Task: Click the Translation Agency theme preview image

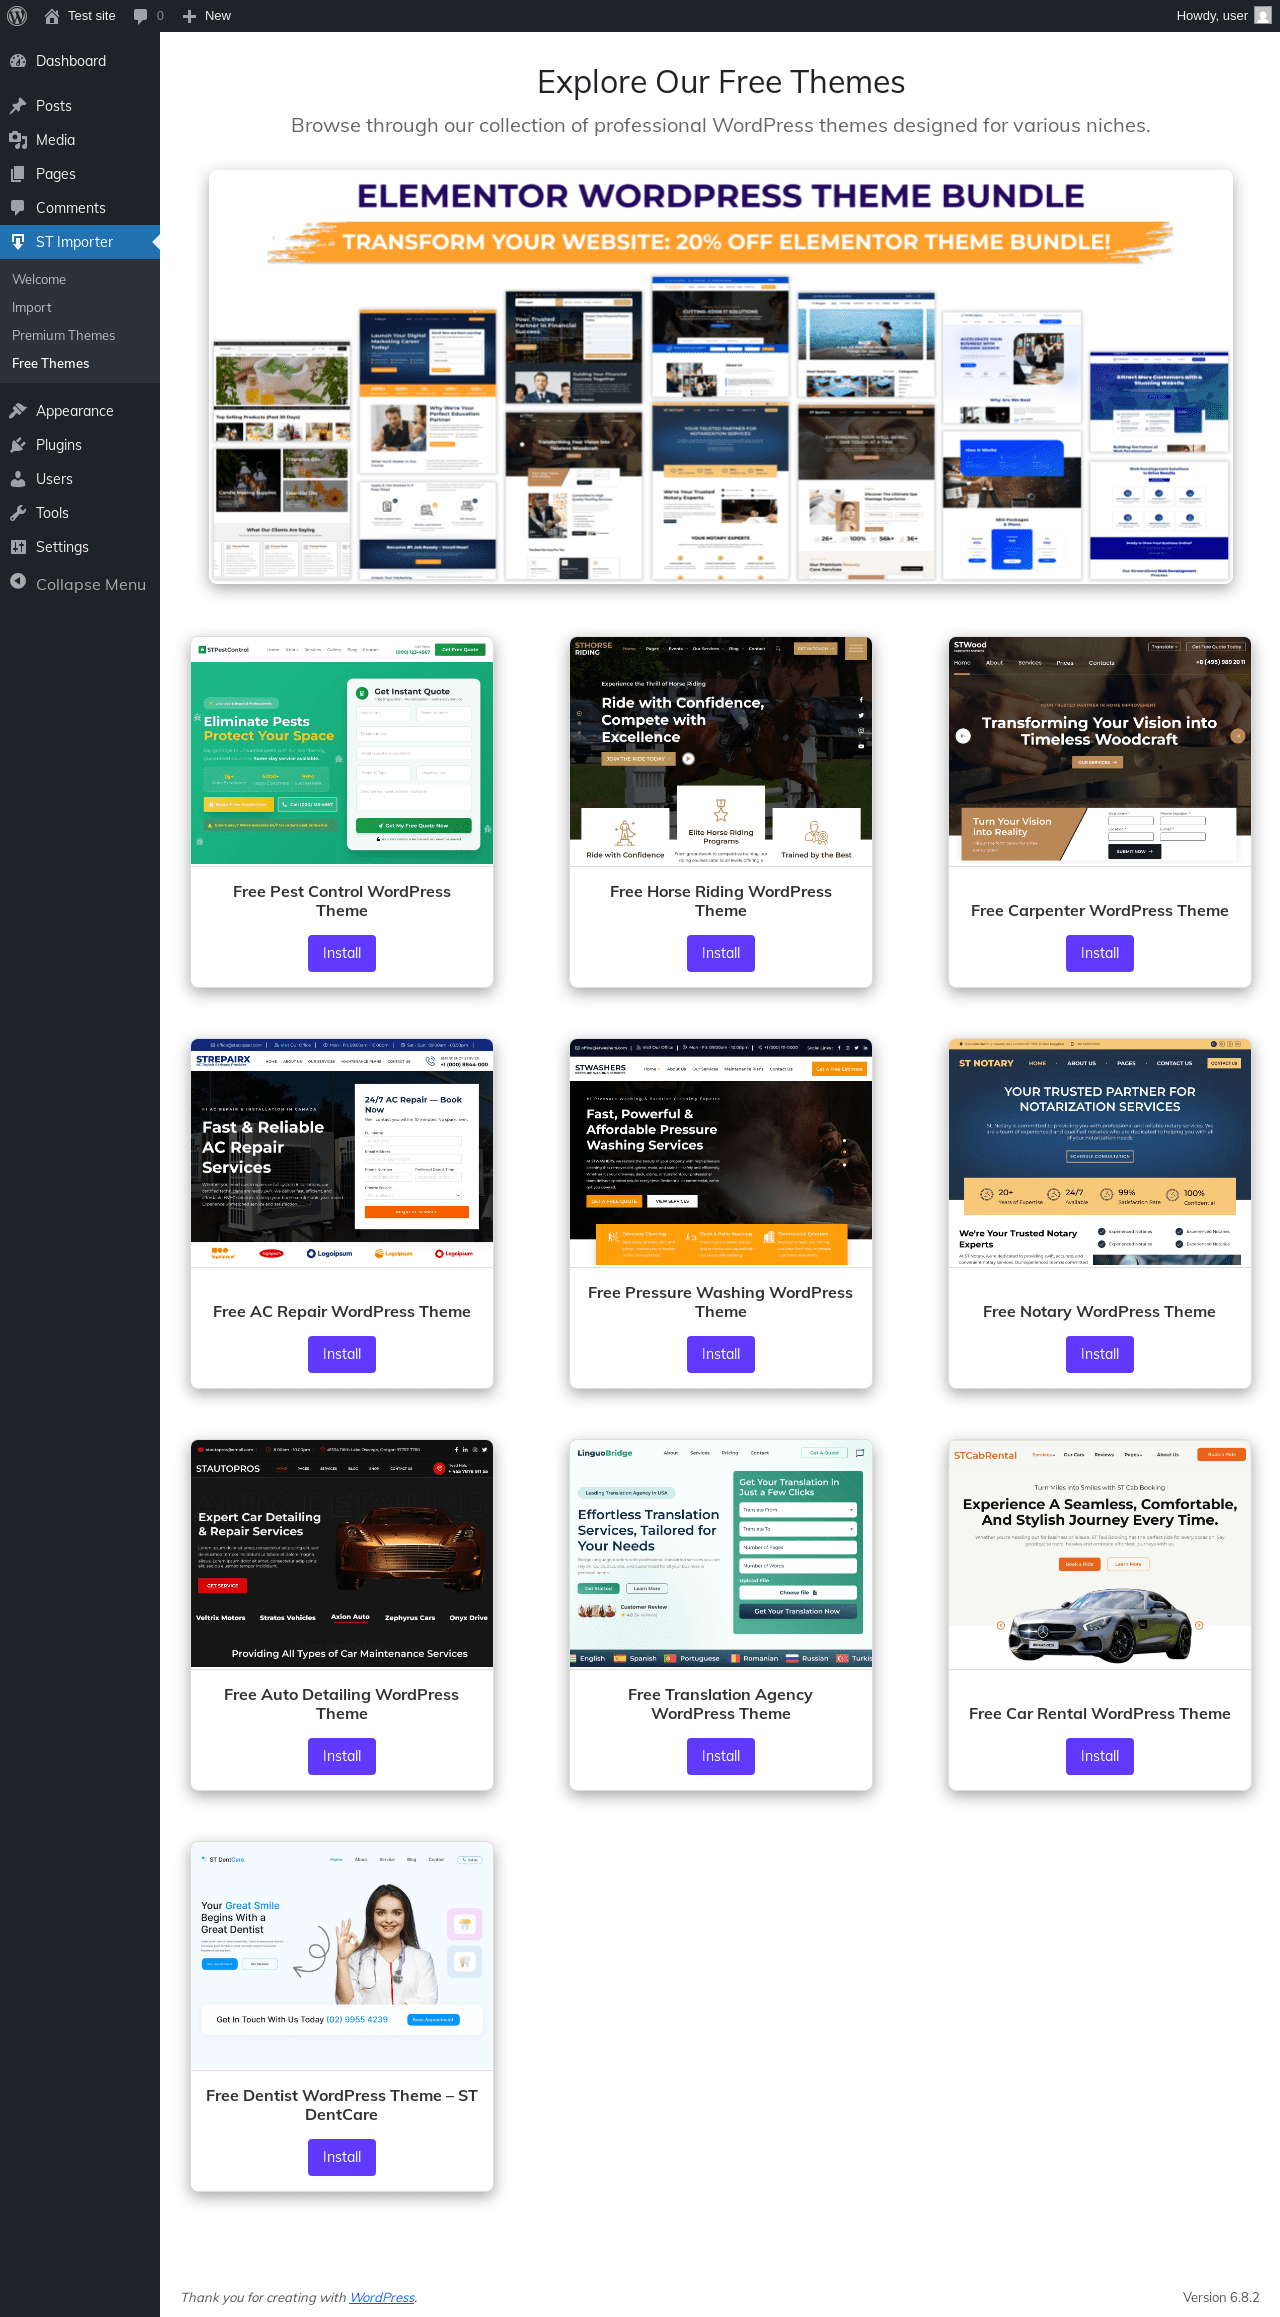Action: click(721, 1554)
